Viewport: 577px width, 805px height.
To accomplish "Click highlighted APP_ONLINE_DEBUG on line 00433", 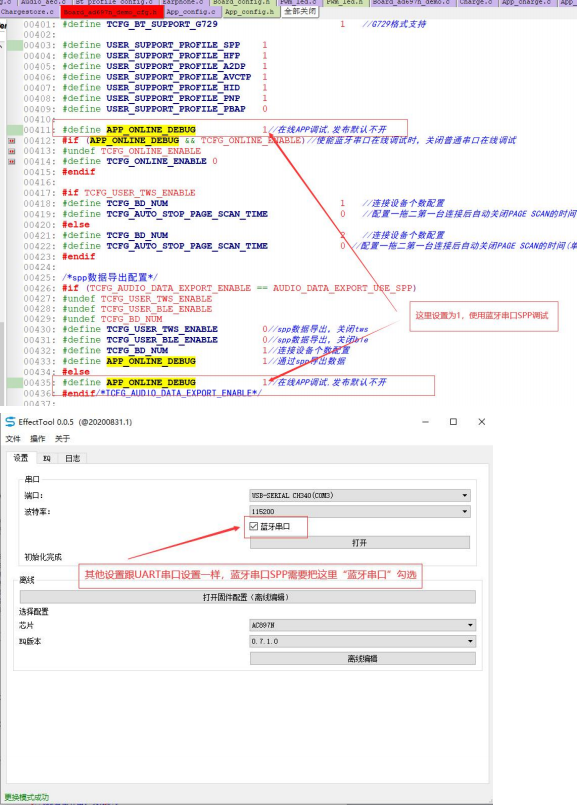I will (151, 361).
